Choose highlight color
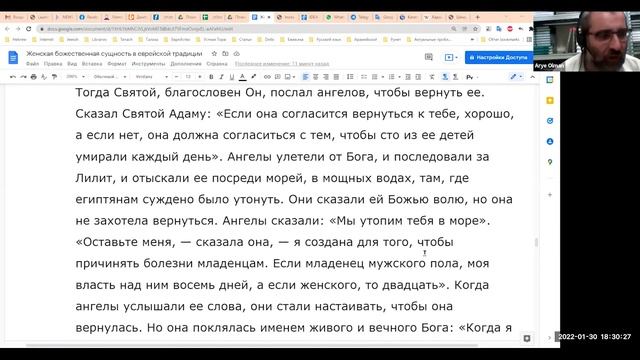 [x=253, y=77]
